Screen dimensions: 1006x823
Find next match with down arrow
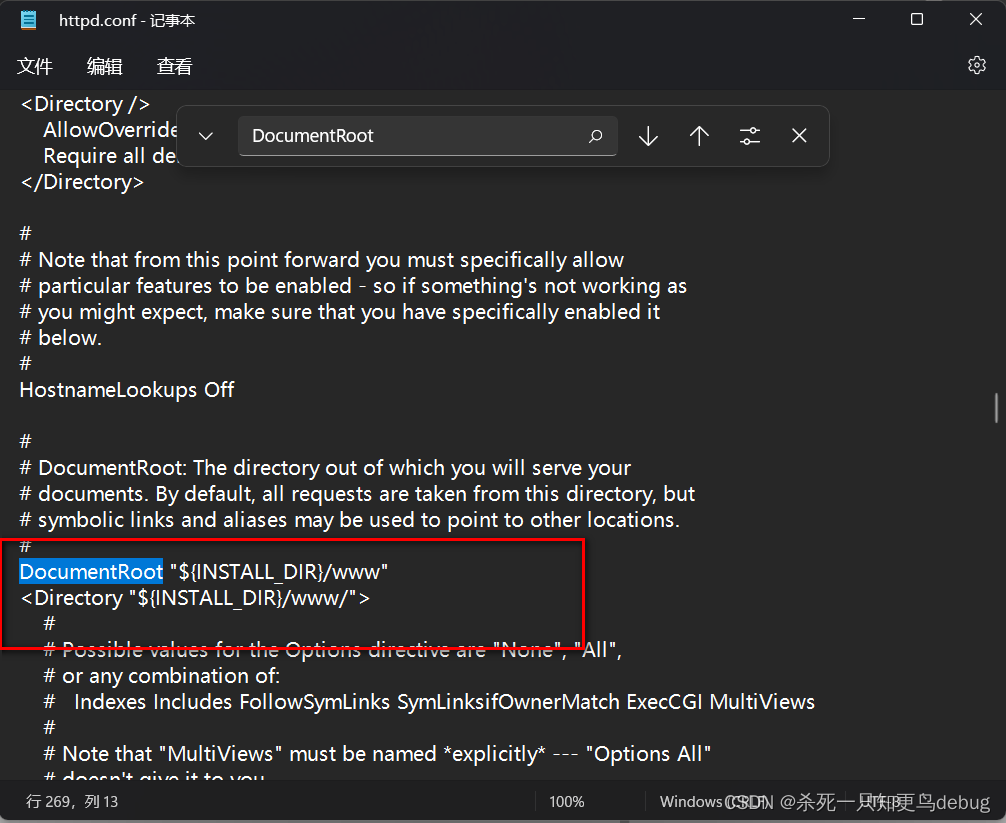click(648, 136)
